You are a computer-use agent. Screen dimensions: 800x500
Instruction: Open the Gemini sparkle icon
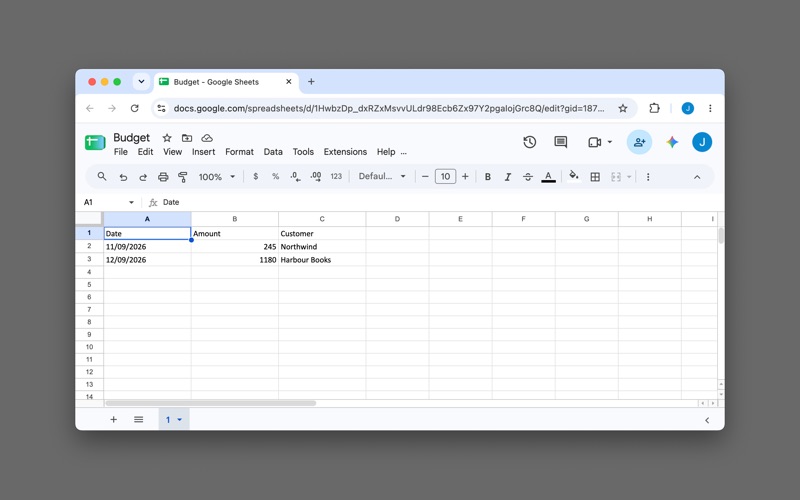672,142
